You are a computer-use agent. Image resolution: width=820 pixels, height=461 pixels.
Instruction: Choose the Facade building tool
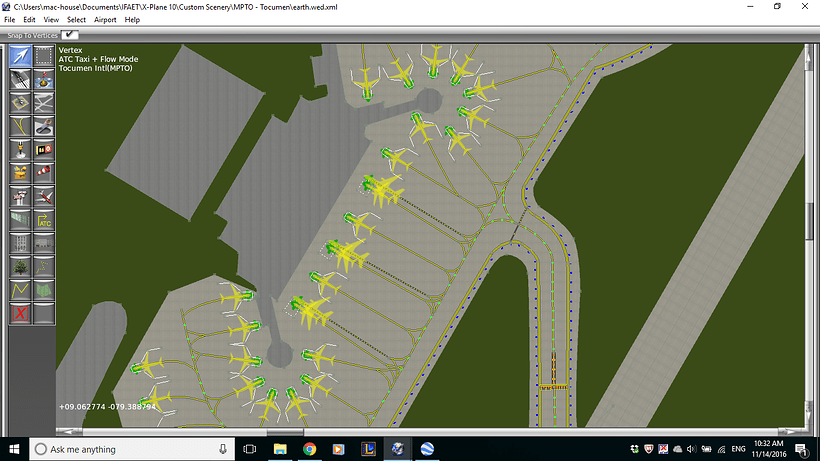[20, 244]
